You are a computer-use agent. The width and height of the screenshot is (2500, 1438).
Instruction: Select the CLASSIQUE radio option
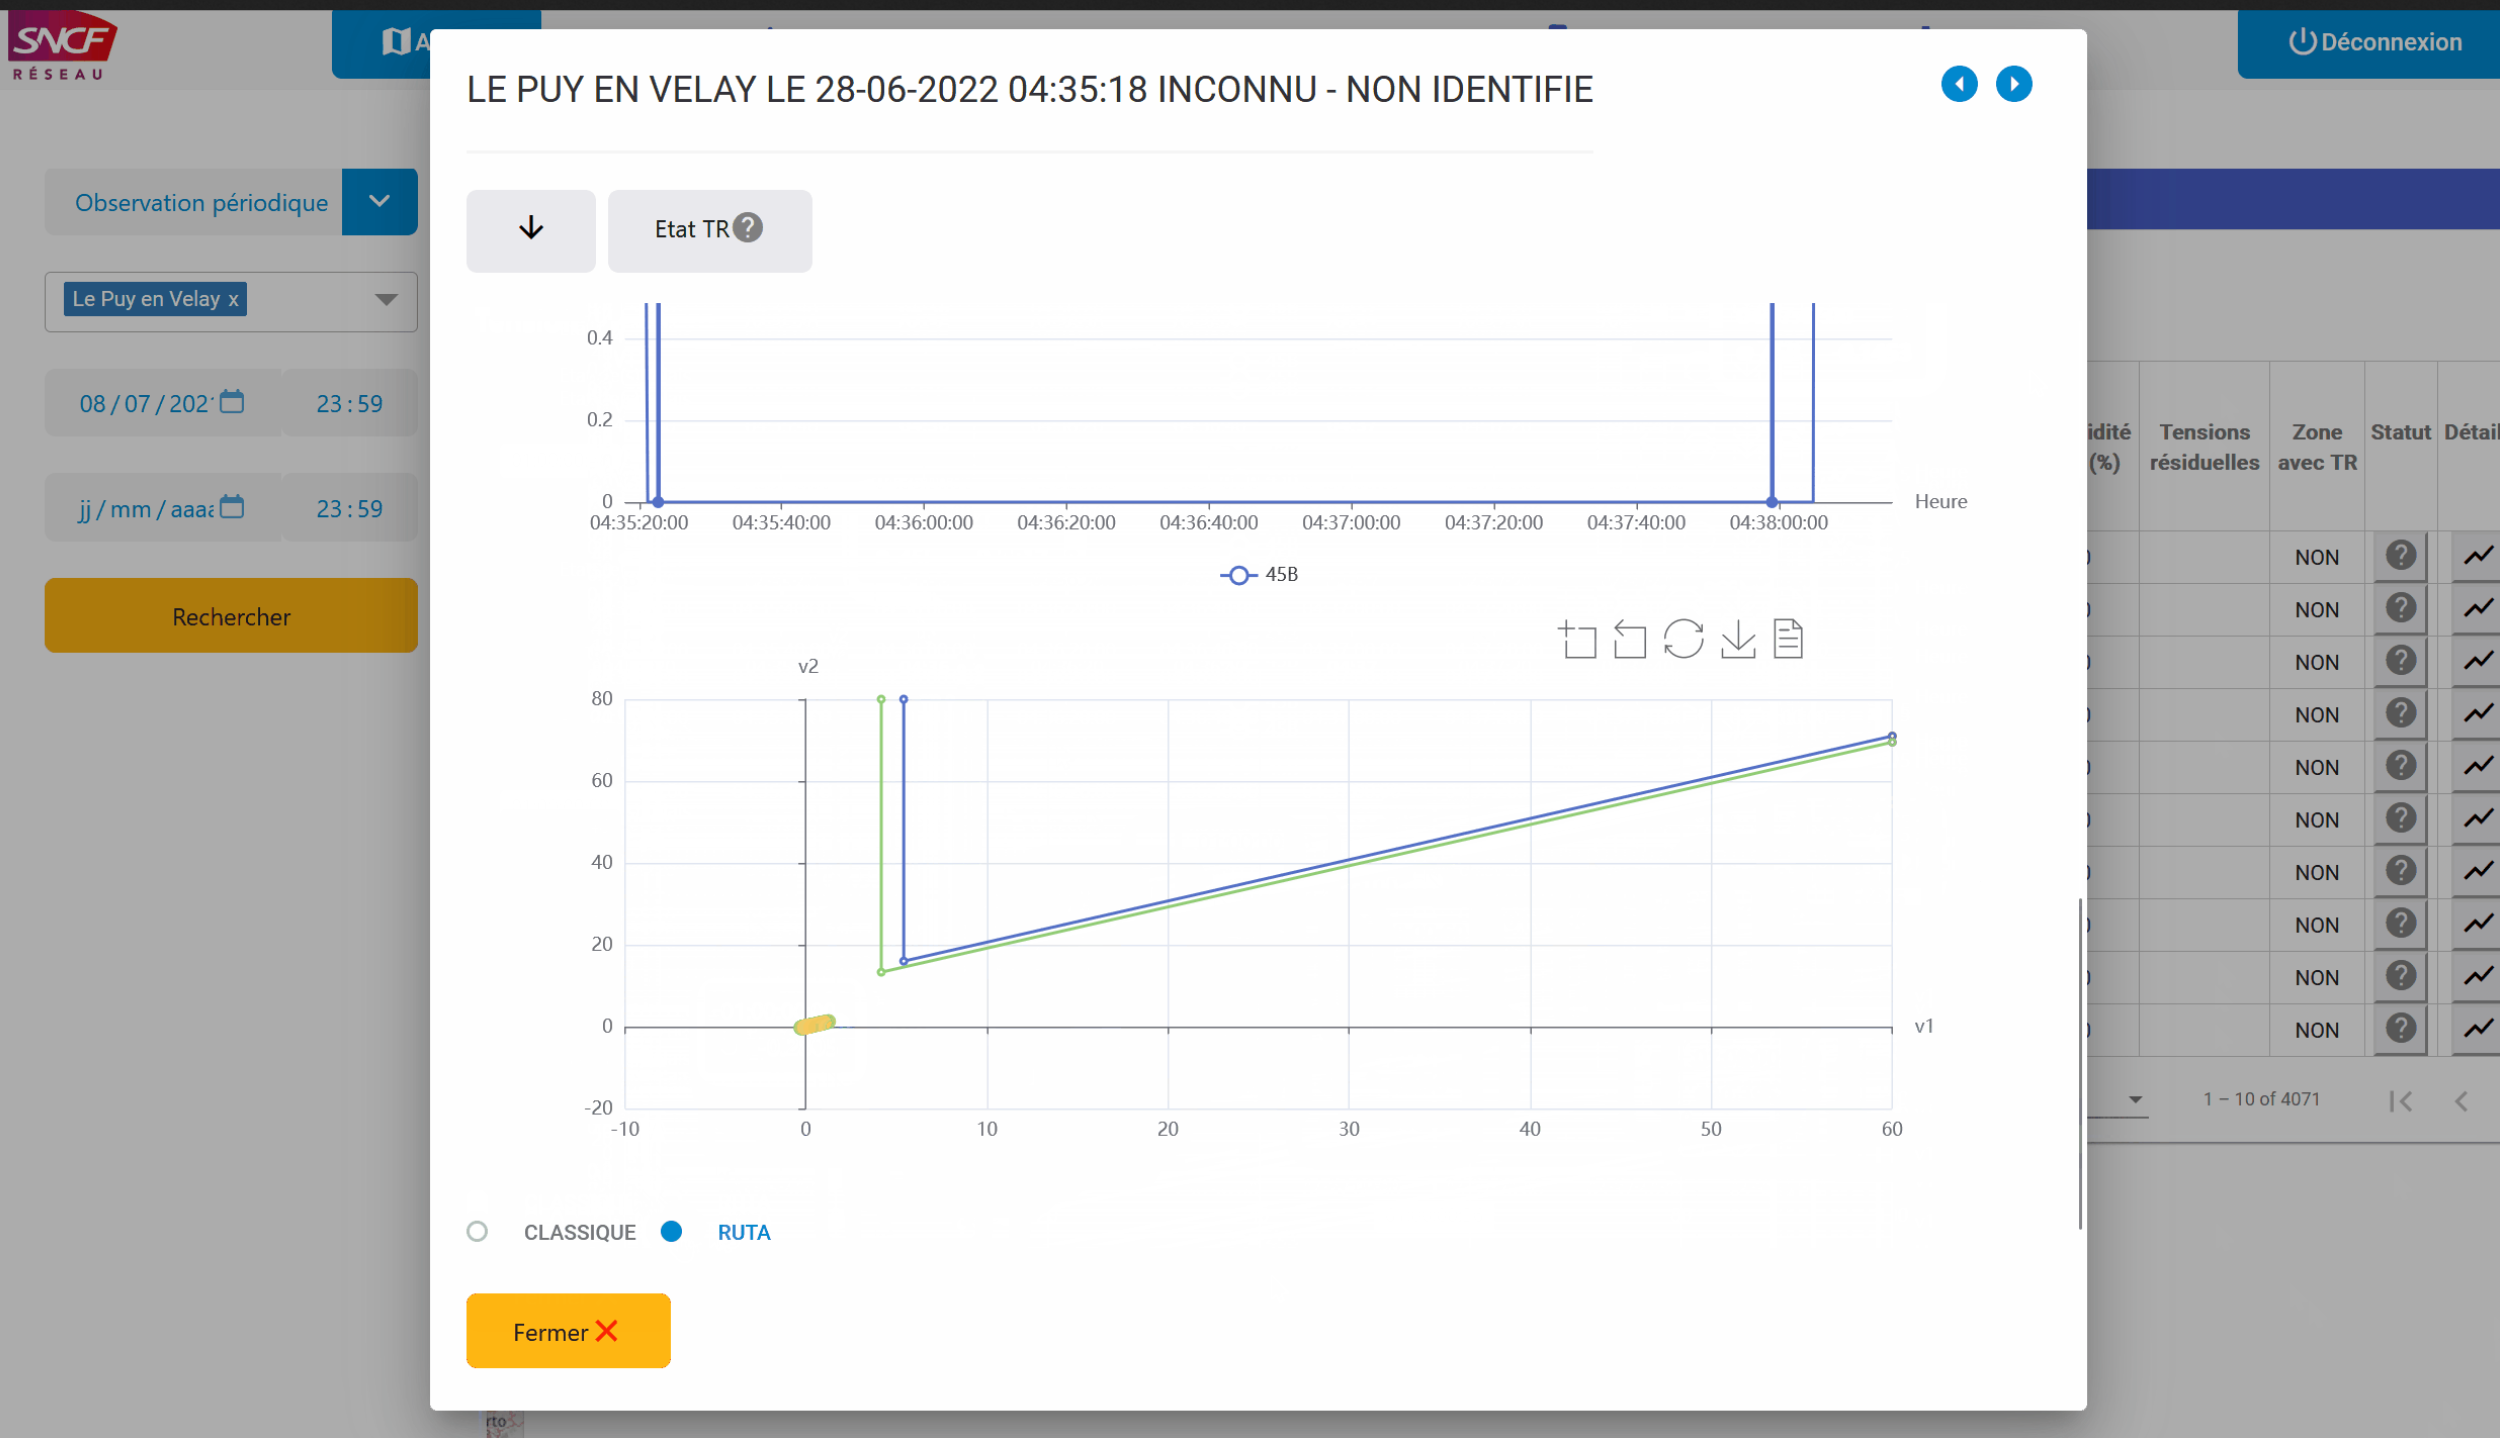pos(478,1231)
